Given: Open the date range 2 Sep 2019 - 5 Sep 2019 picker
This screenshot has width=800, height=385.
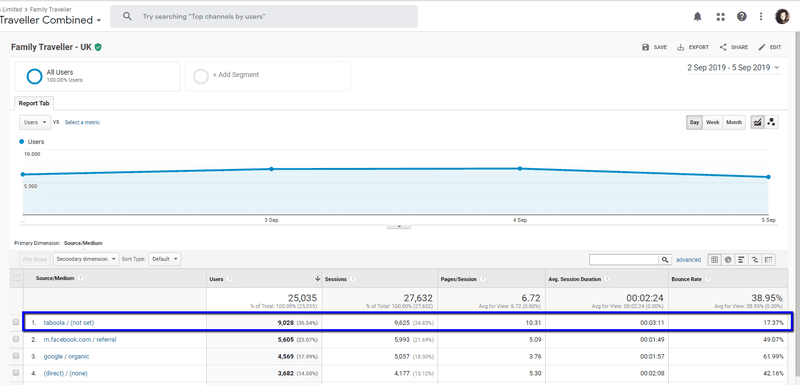Looking at the screenshot, I should (734, 67).
